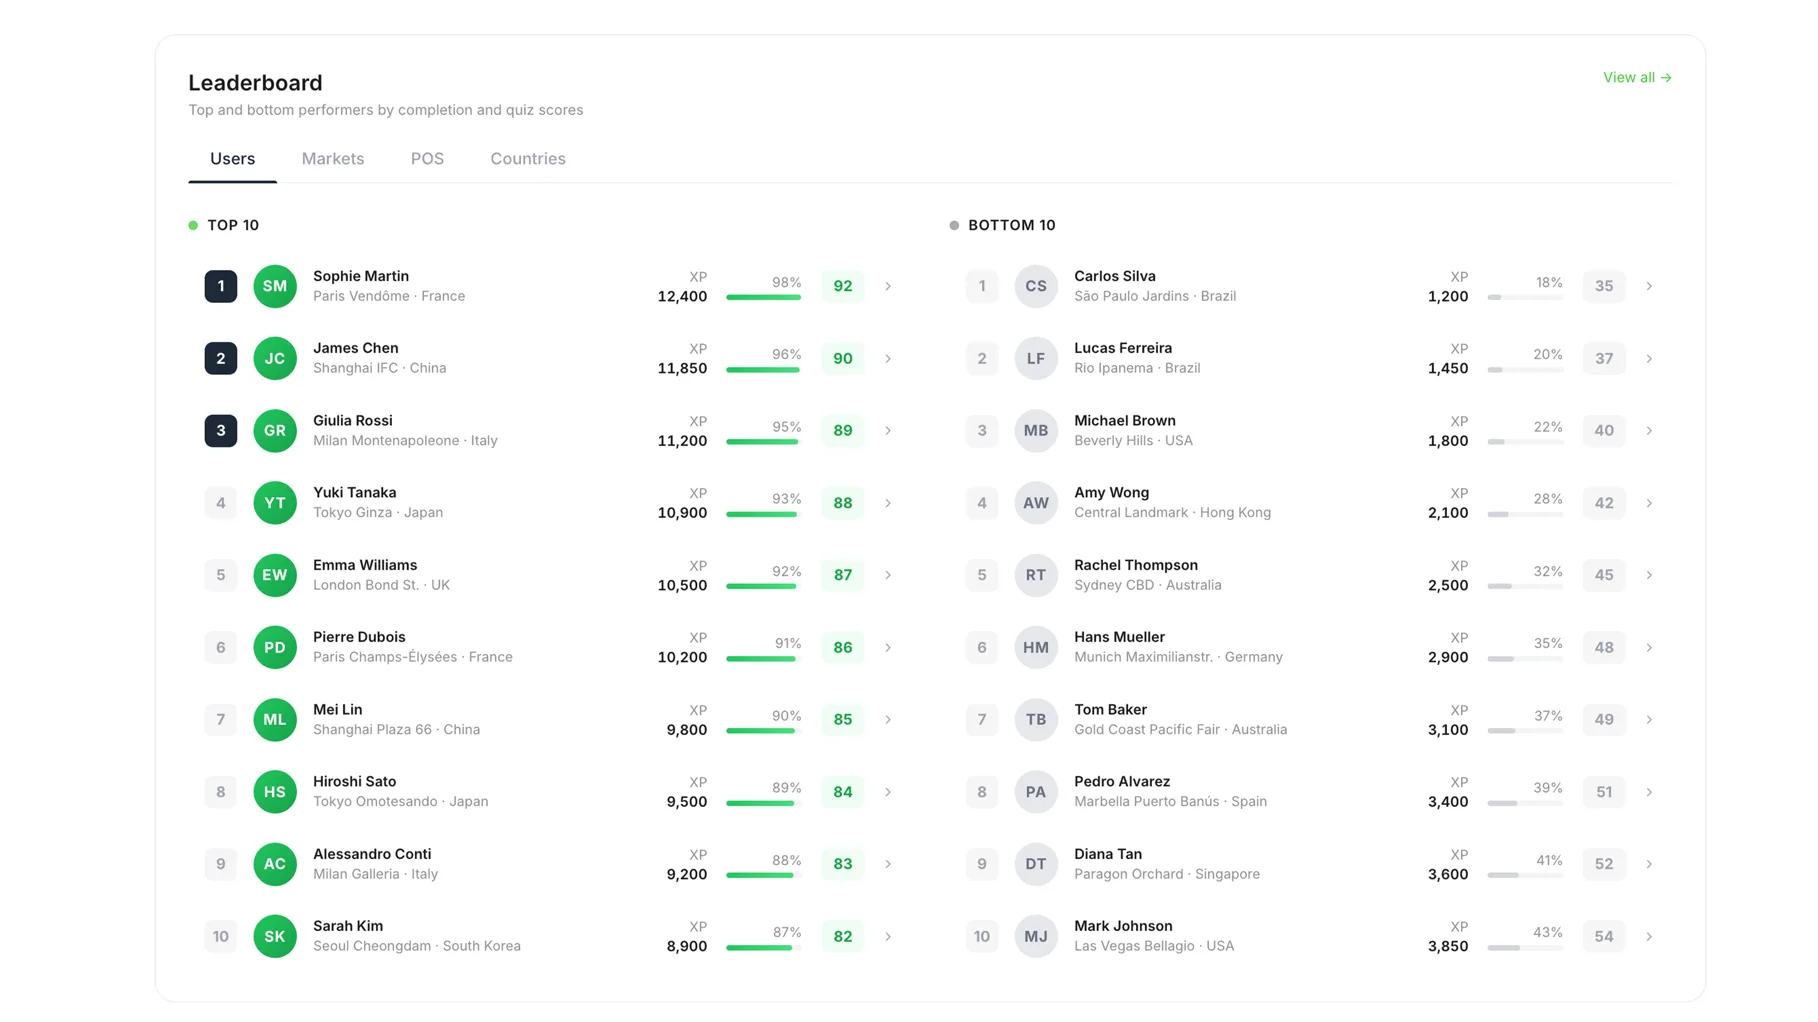Expand Pedro Alvarez's row chevron
This screenshot has width=1818, height=1022.
[x=1648, y=792]
